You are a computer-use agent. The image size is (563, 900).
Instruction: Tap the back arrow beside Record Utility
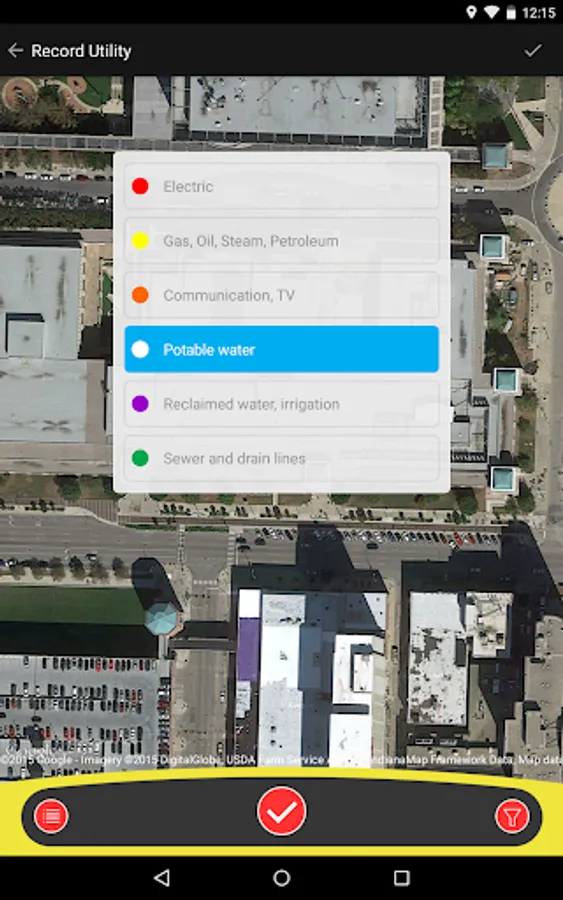[15, 51]
